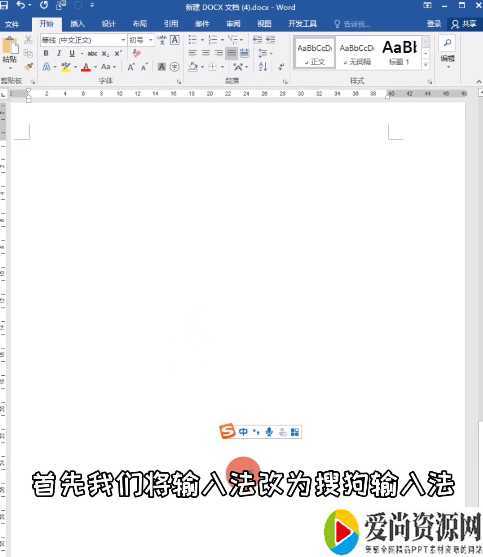Open the Change Case (Aa) dropdown
Screen dimensions: 483x557
coord(108,67)
